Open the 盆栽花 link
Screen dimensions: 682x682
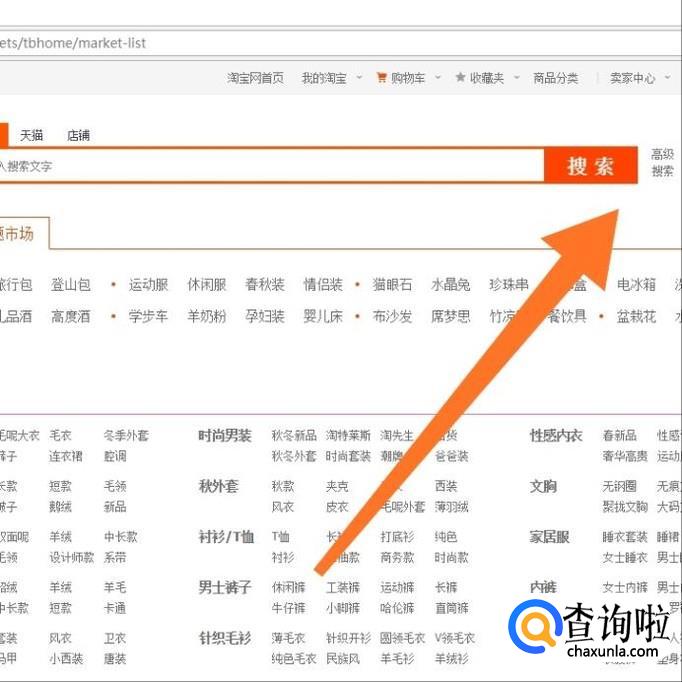(636, 316)
